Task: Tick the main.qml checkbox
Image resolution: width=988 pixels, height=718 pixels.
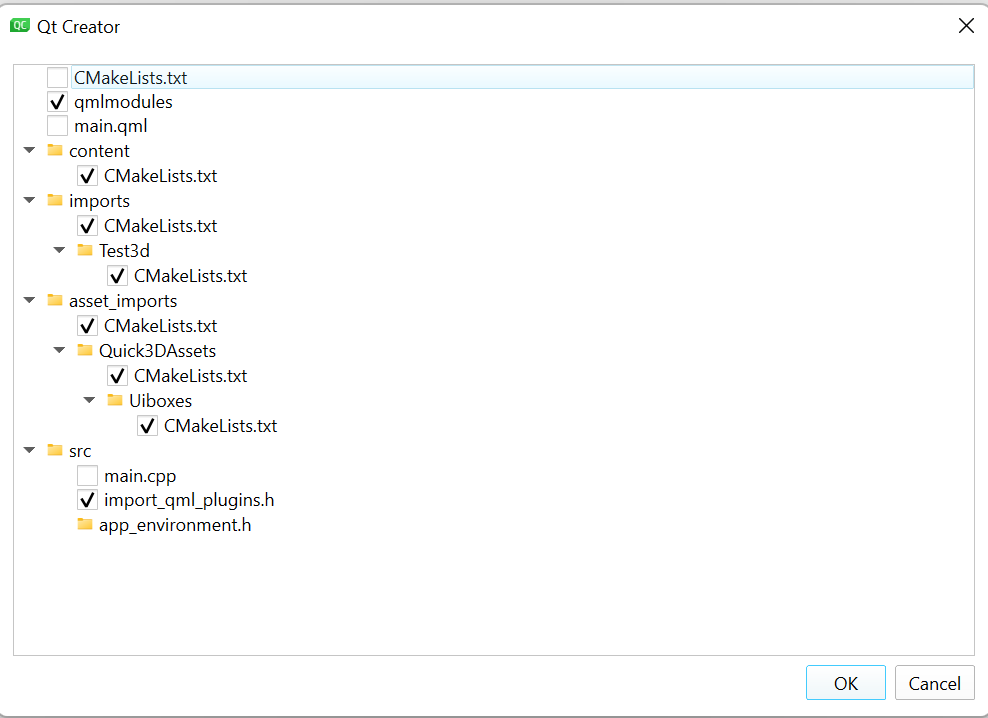Action: tap(57, 126)
